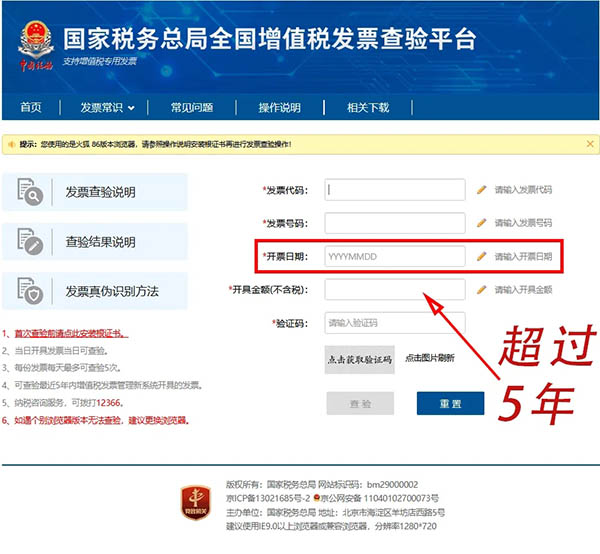
Task: Focus the 发票号码 input field
Action: [x=395, y=223]
